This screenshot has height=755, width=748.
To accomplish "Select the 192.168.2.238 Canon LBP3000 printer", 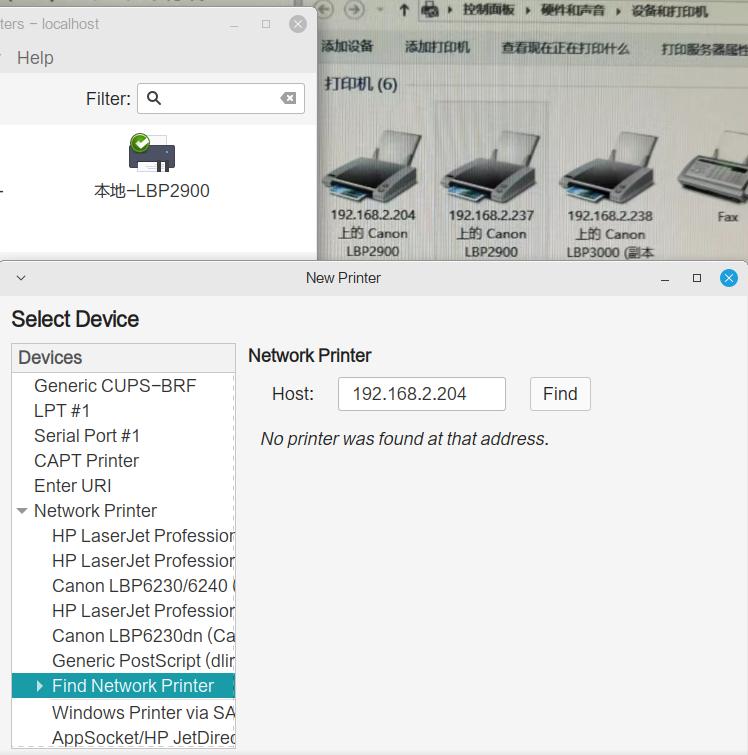I will click(609, 195).
